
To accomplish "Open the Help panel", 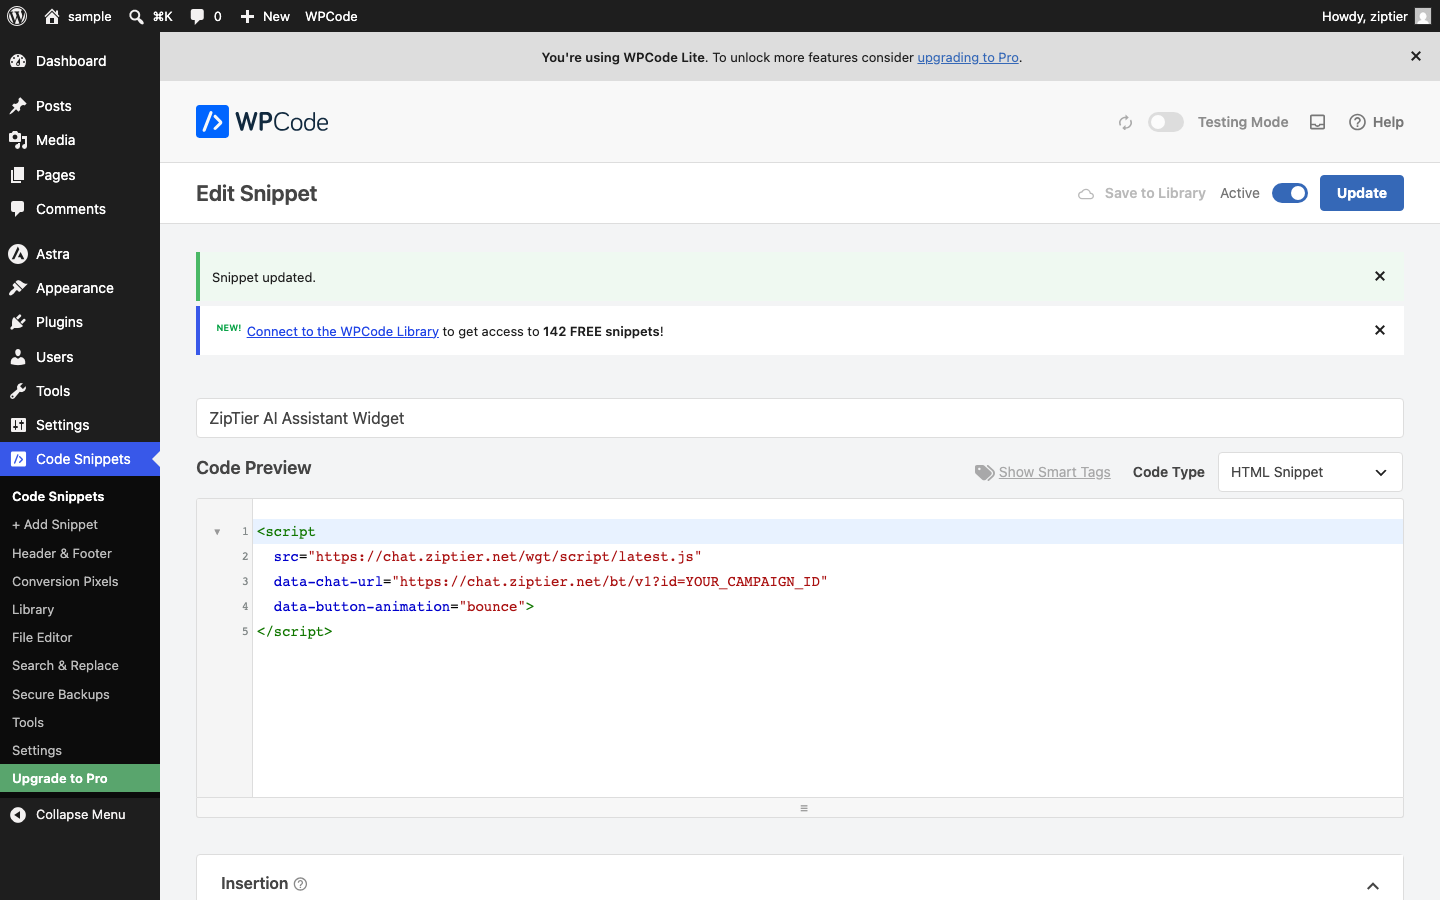I will point(1376,122).
